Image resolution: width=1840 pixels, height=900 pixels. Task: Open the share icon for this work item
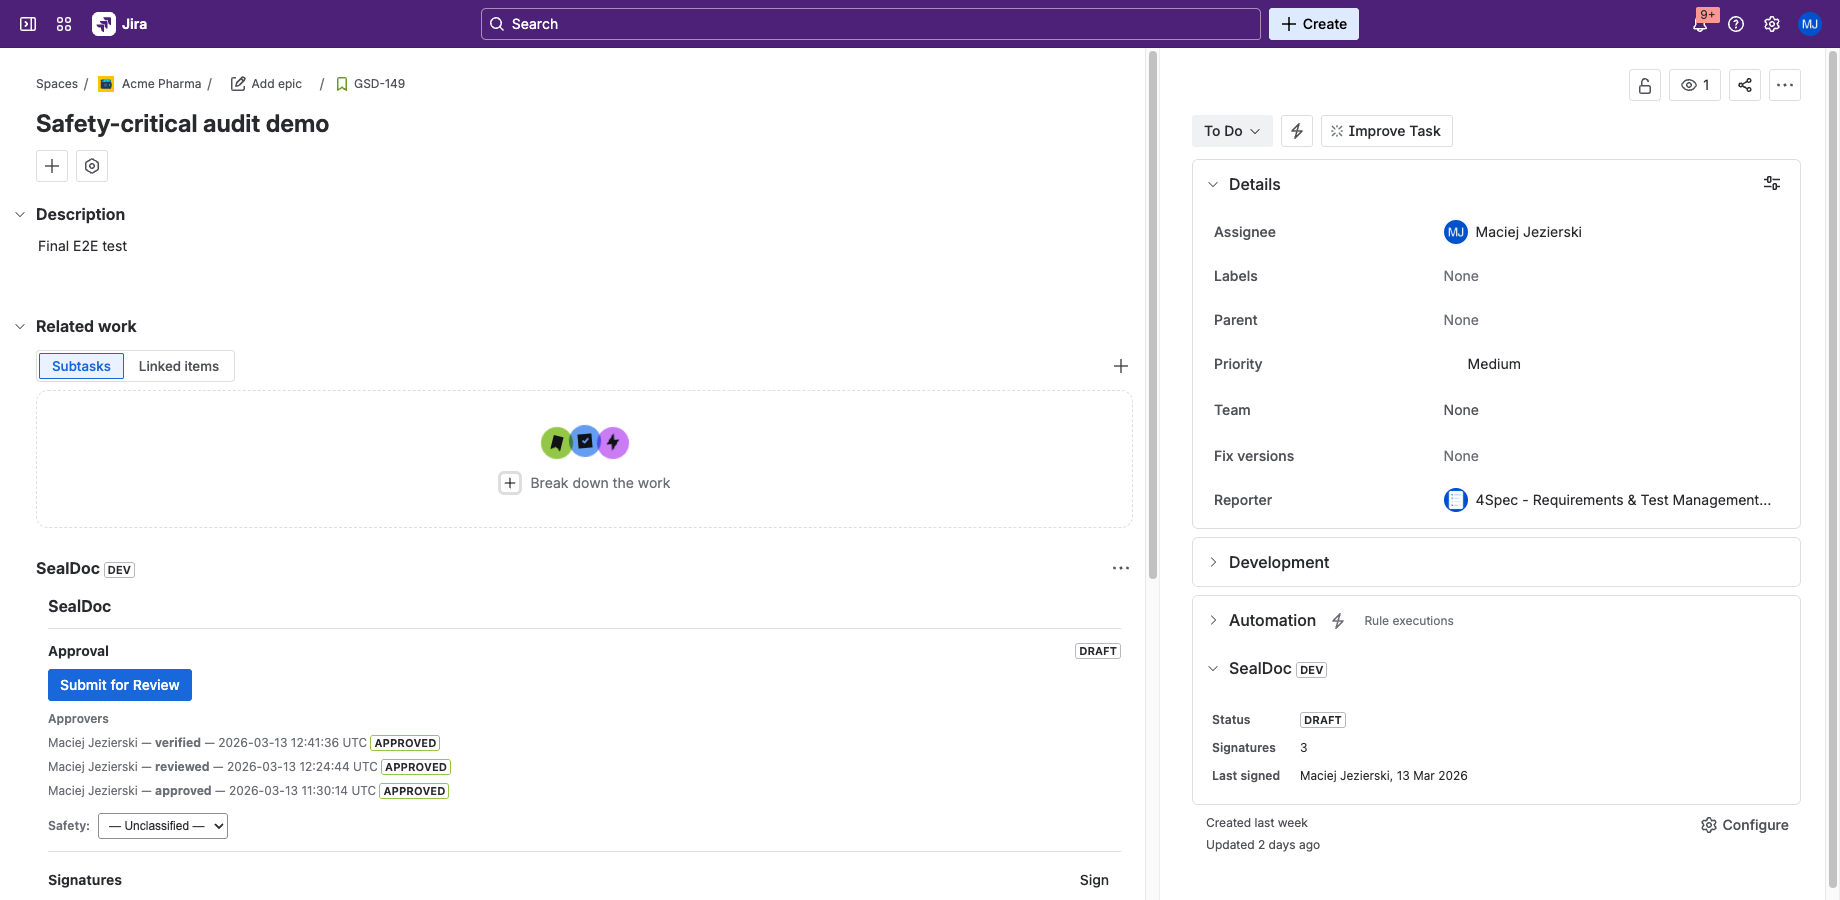point(1745,85)
